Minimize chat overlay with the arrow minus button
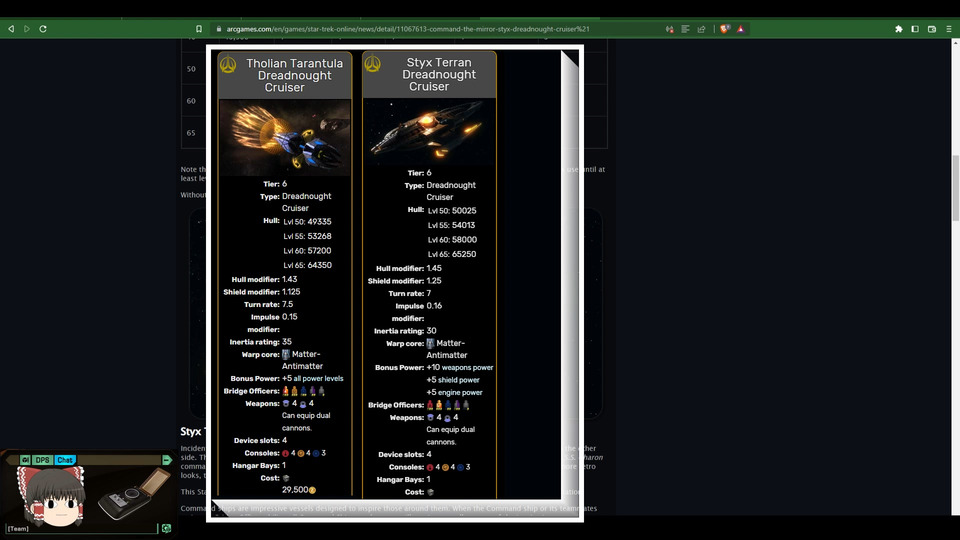Screen dimensions: 960x540 pyautogui.click(x=167, y=460)
